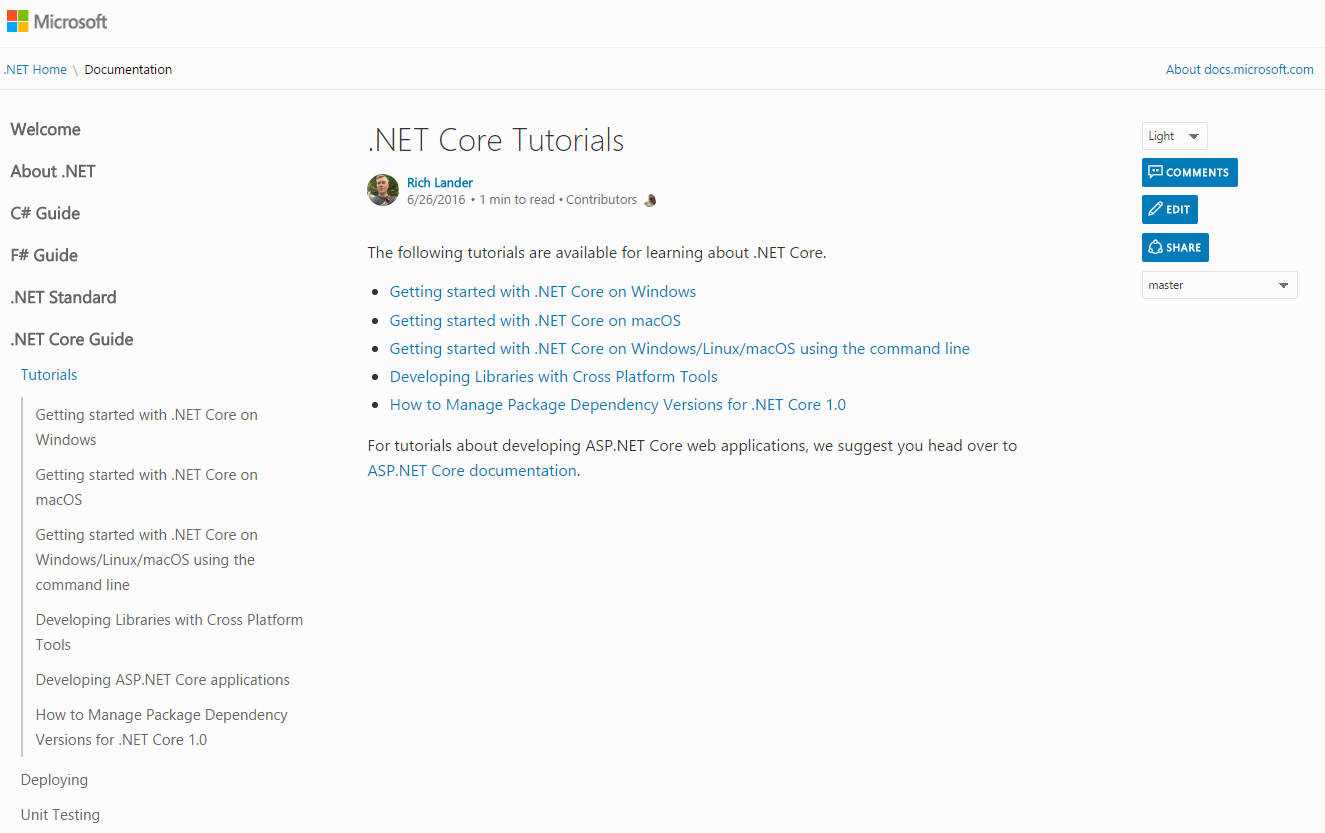Image resolution: width=1325 pixels, height=833 pixels.
Task: Select About .NET in the sidebar
Action: click(x=53, y=171)
